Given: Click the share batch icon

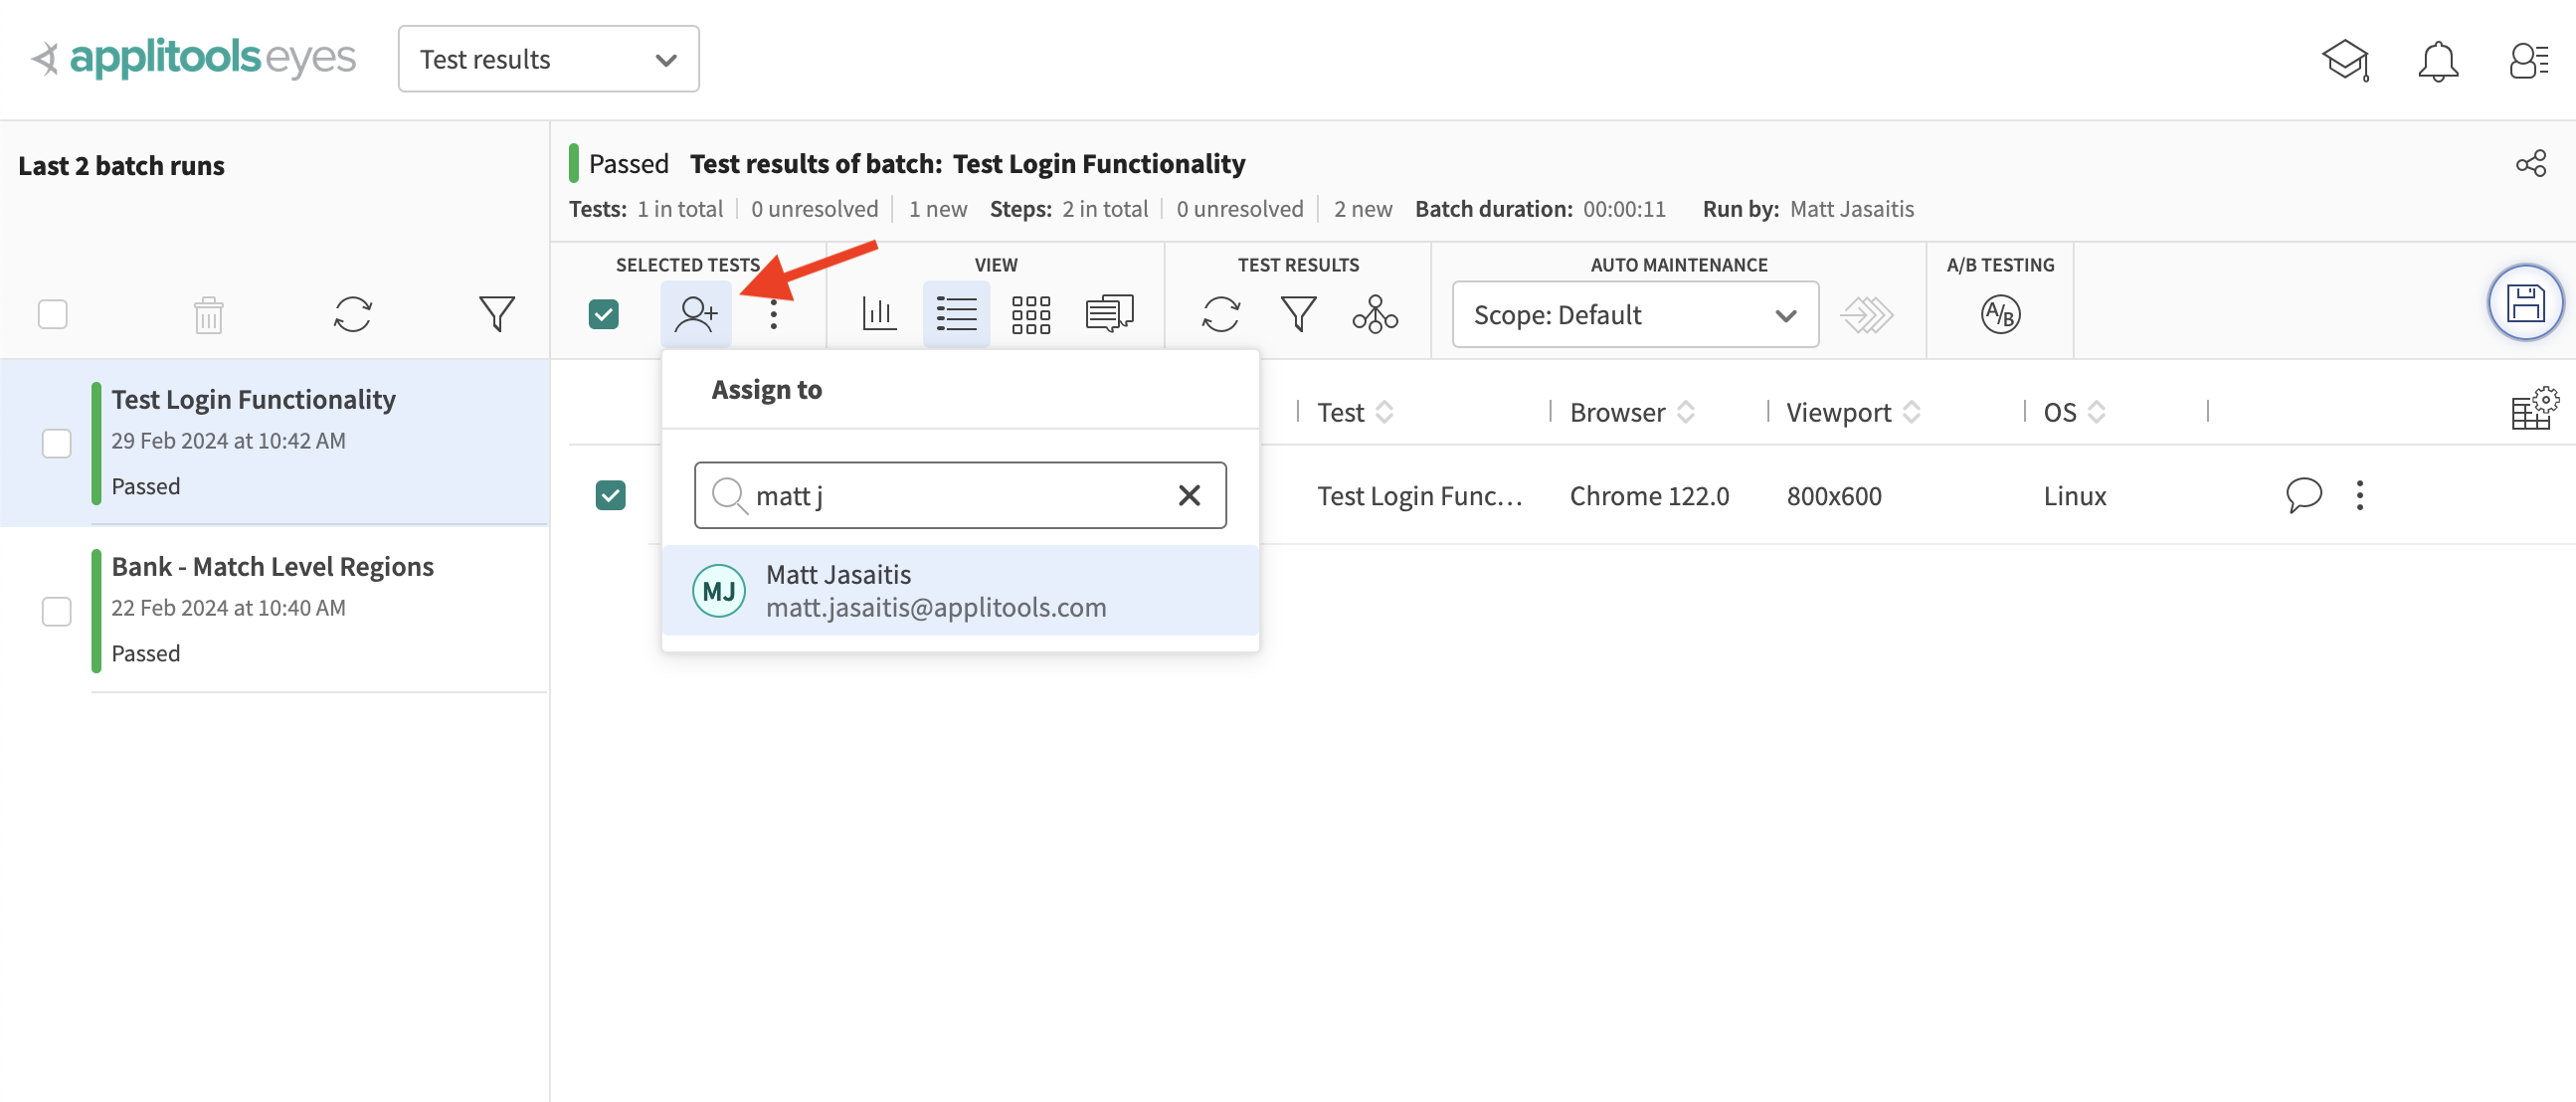Looking at the screenshot, I should (x=2530, y=164).
